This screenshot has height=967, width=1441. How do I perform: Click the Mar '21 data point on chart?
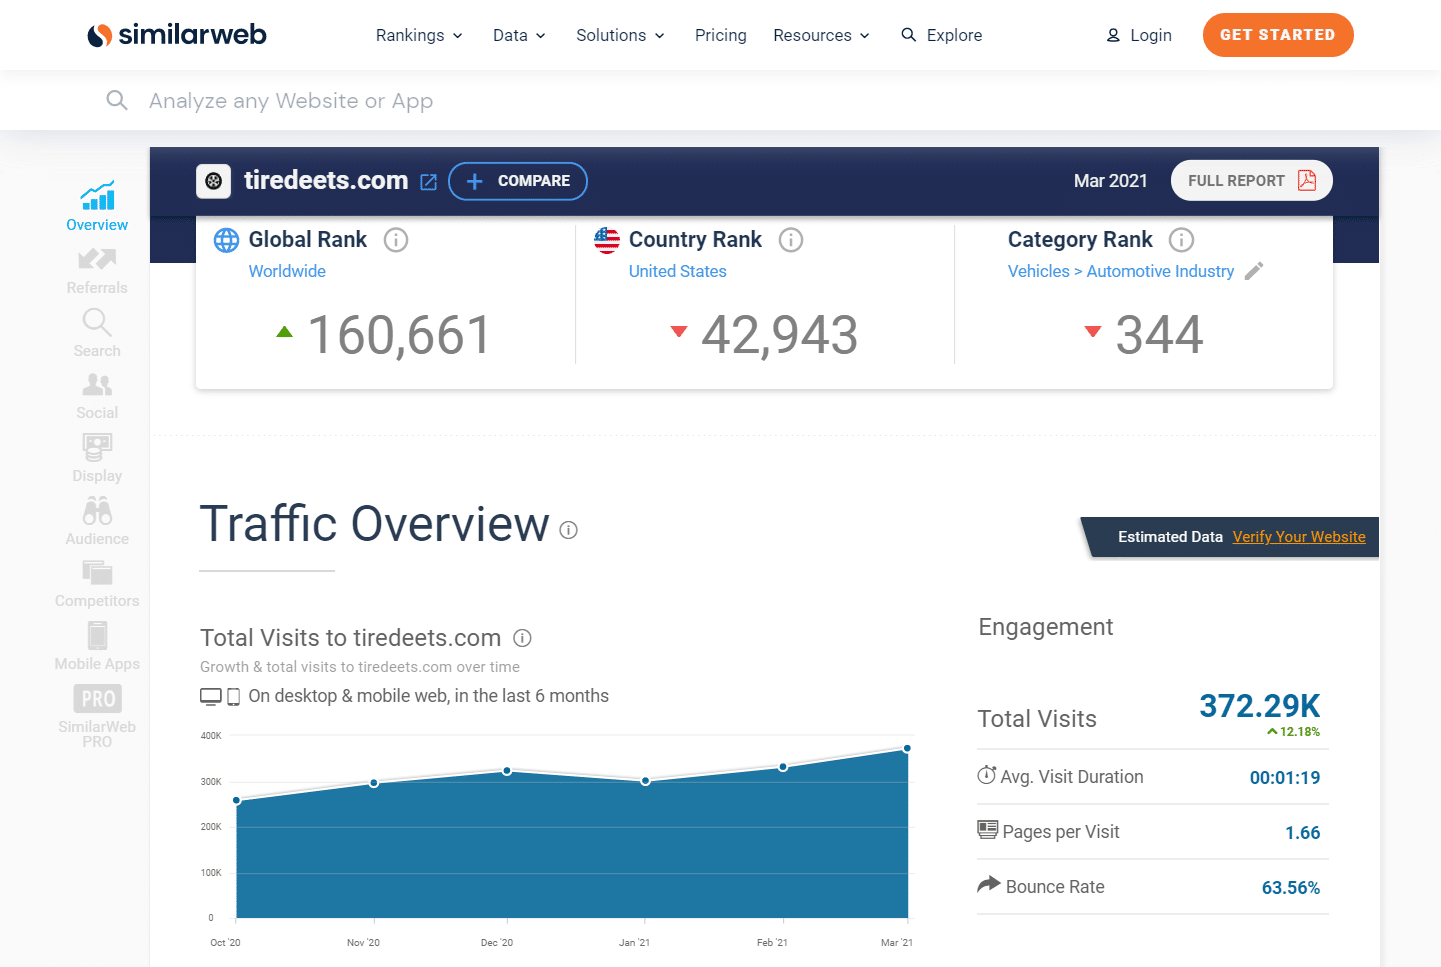click(x=907, y=748)
